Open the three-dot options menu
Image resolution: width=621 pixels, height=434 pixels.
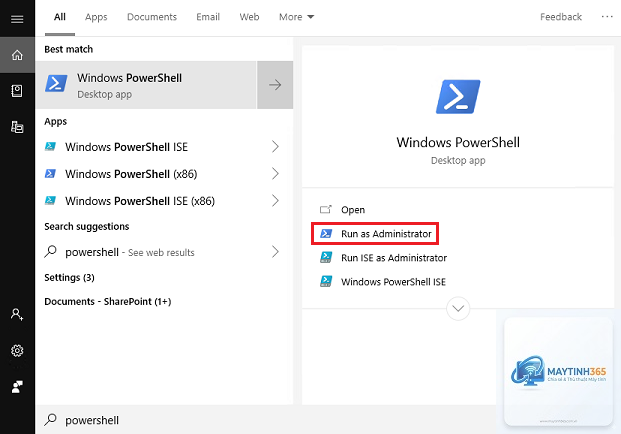pos(607,17)
